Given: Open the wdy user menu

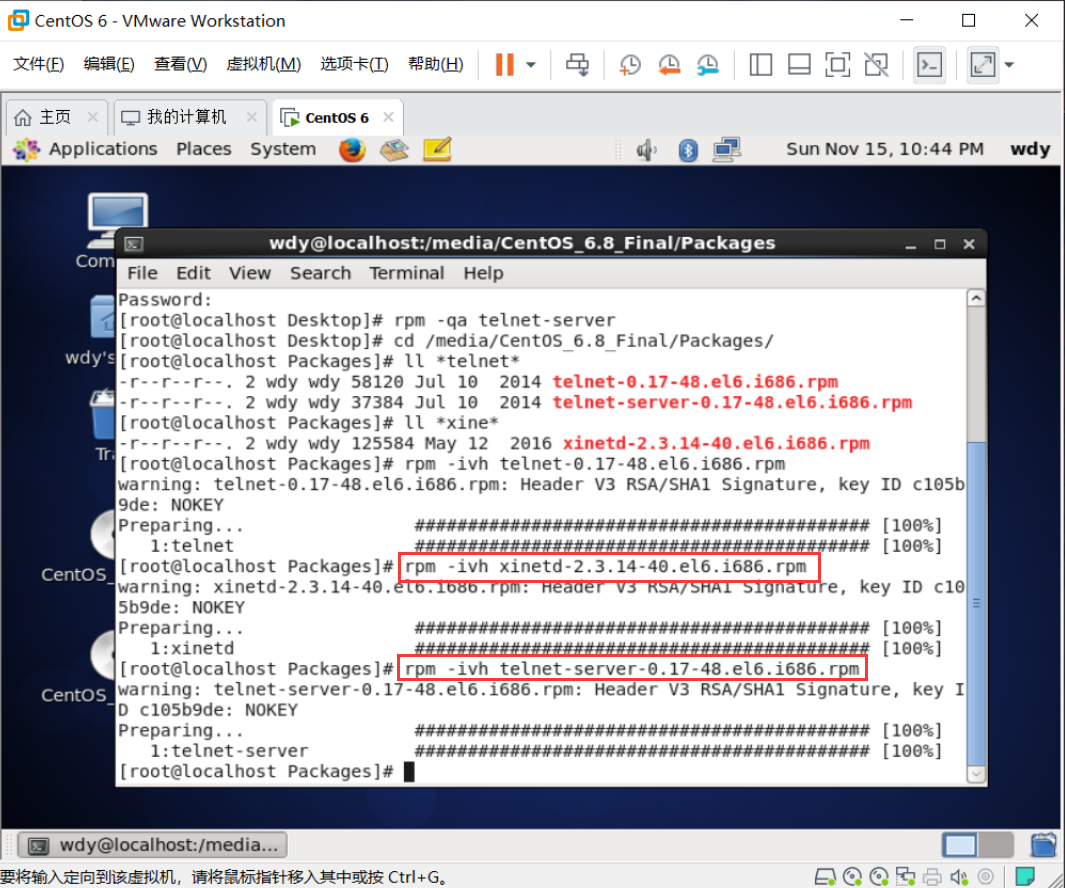Looking at the screenshot, I should [1030, 149].
